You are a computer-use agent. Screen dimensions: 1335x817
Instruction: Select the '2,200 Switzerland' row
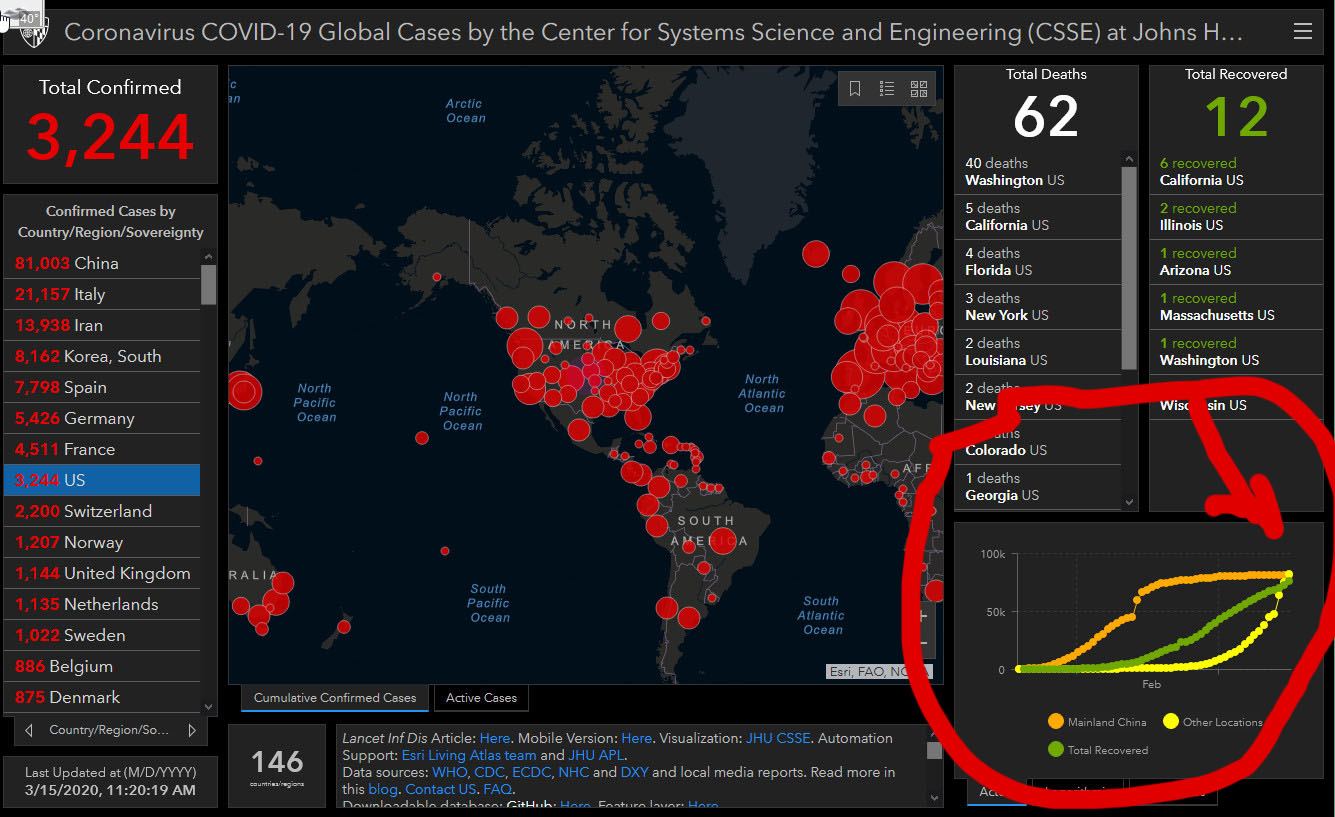(x=102, y=511)
